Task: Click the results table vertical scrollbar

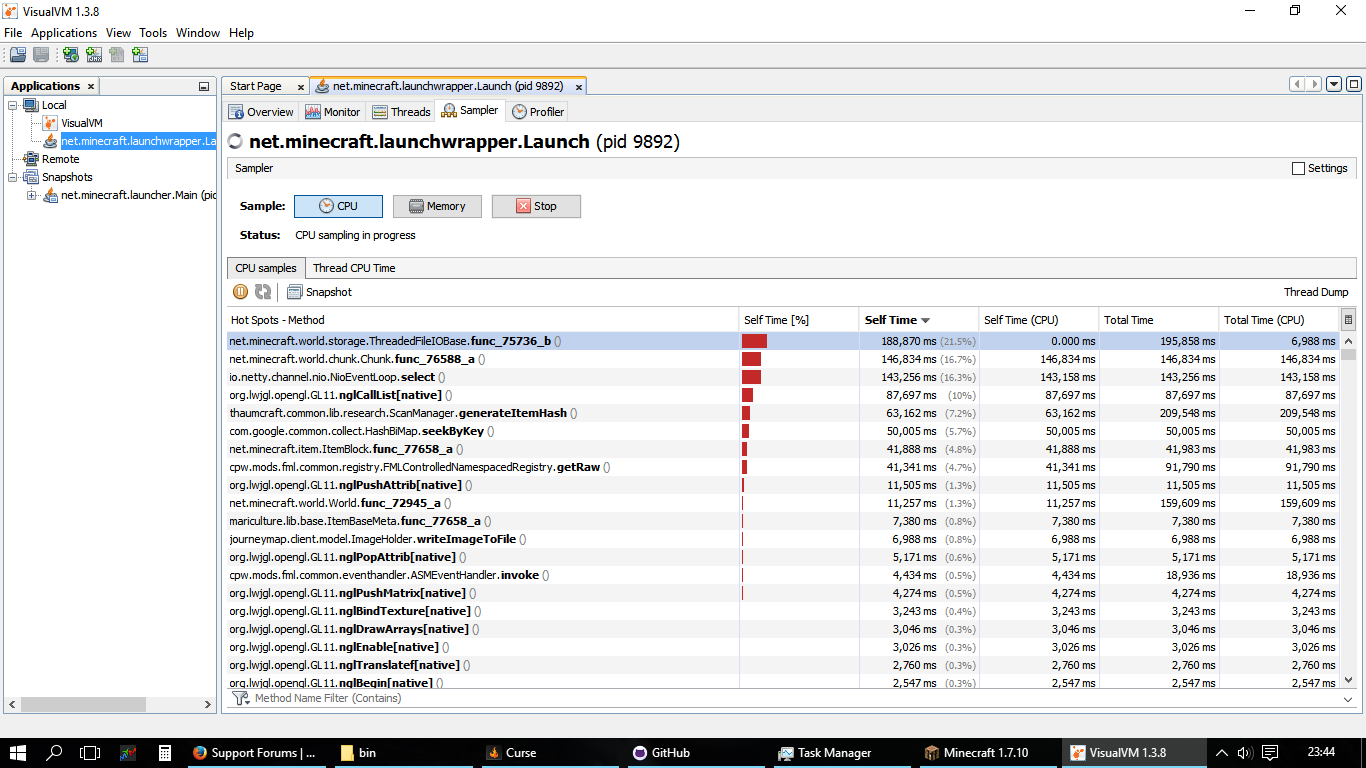Action: click(x=1348, y=510)
